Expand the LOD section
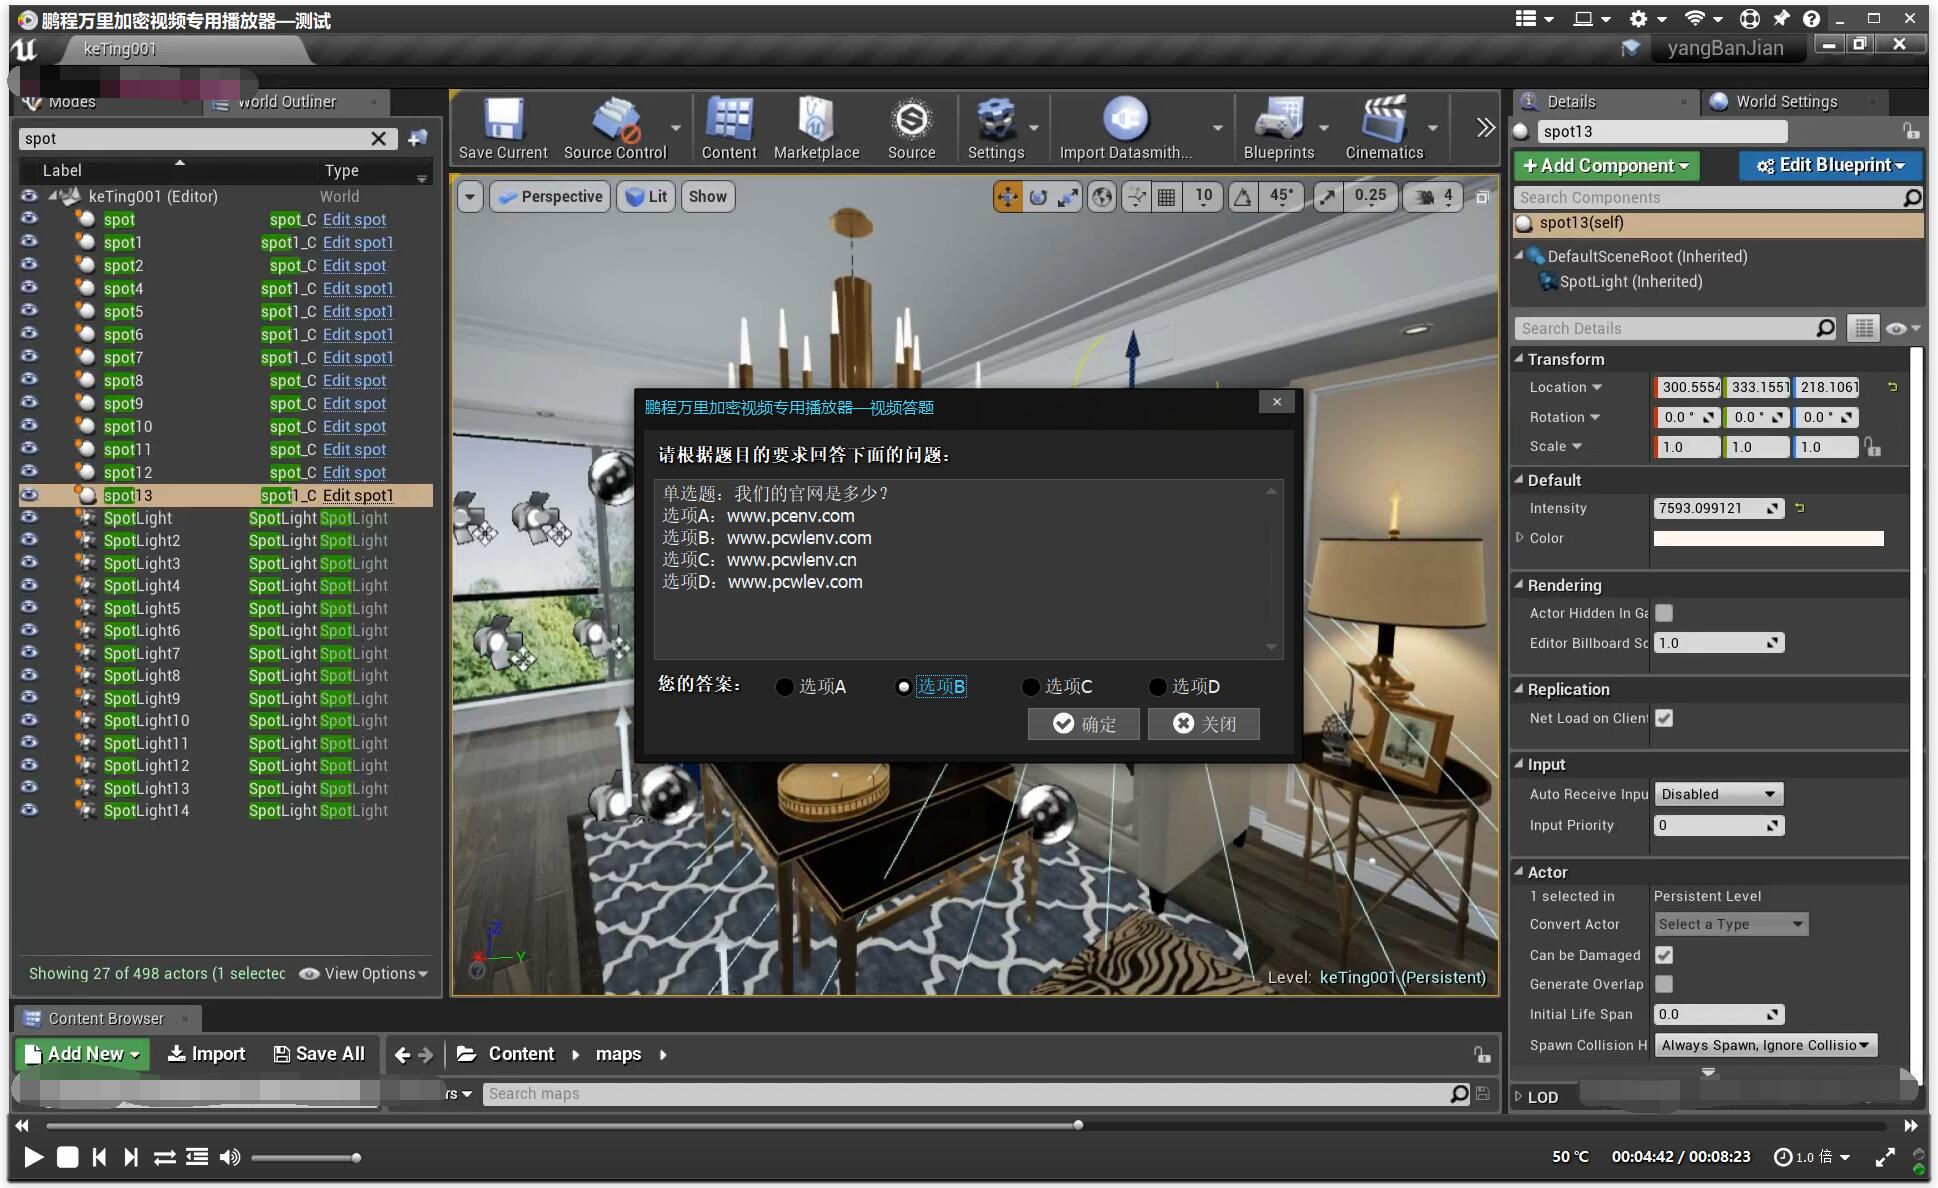The width and height of the screenshot is (1938, 1188). click(1519, 1096)
